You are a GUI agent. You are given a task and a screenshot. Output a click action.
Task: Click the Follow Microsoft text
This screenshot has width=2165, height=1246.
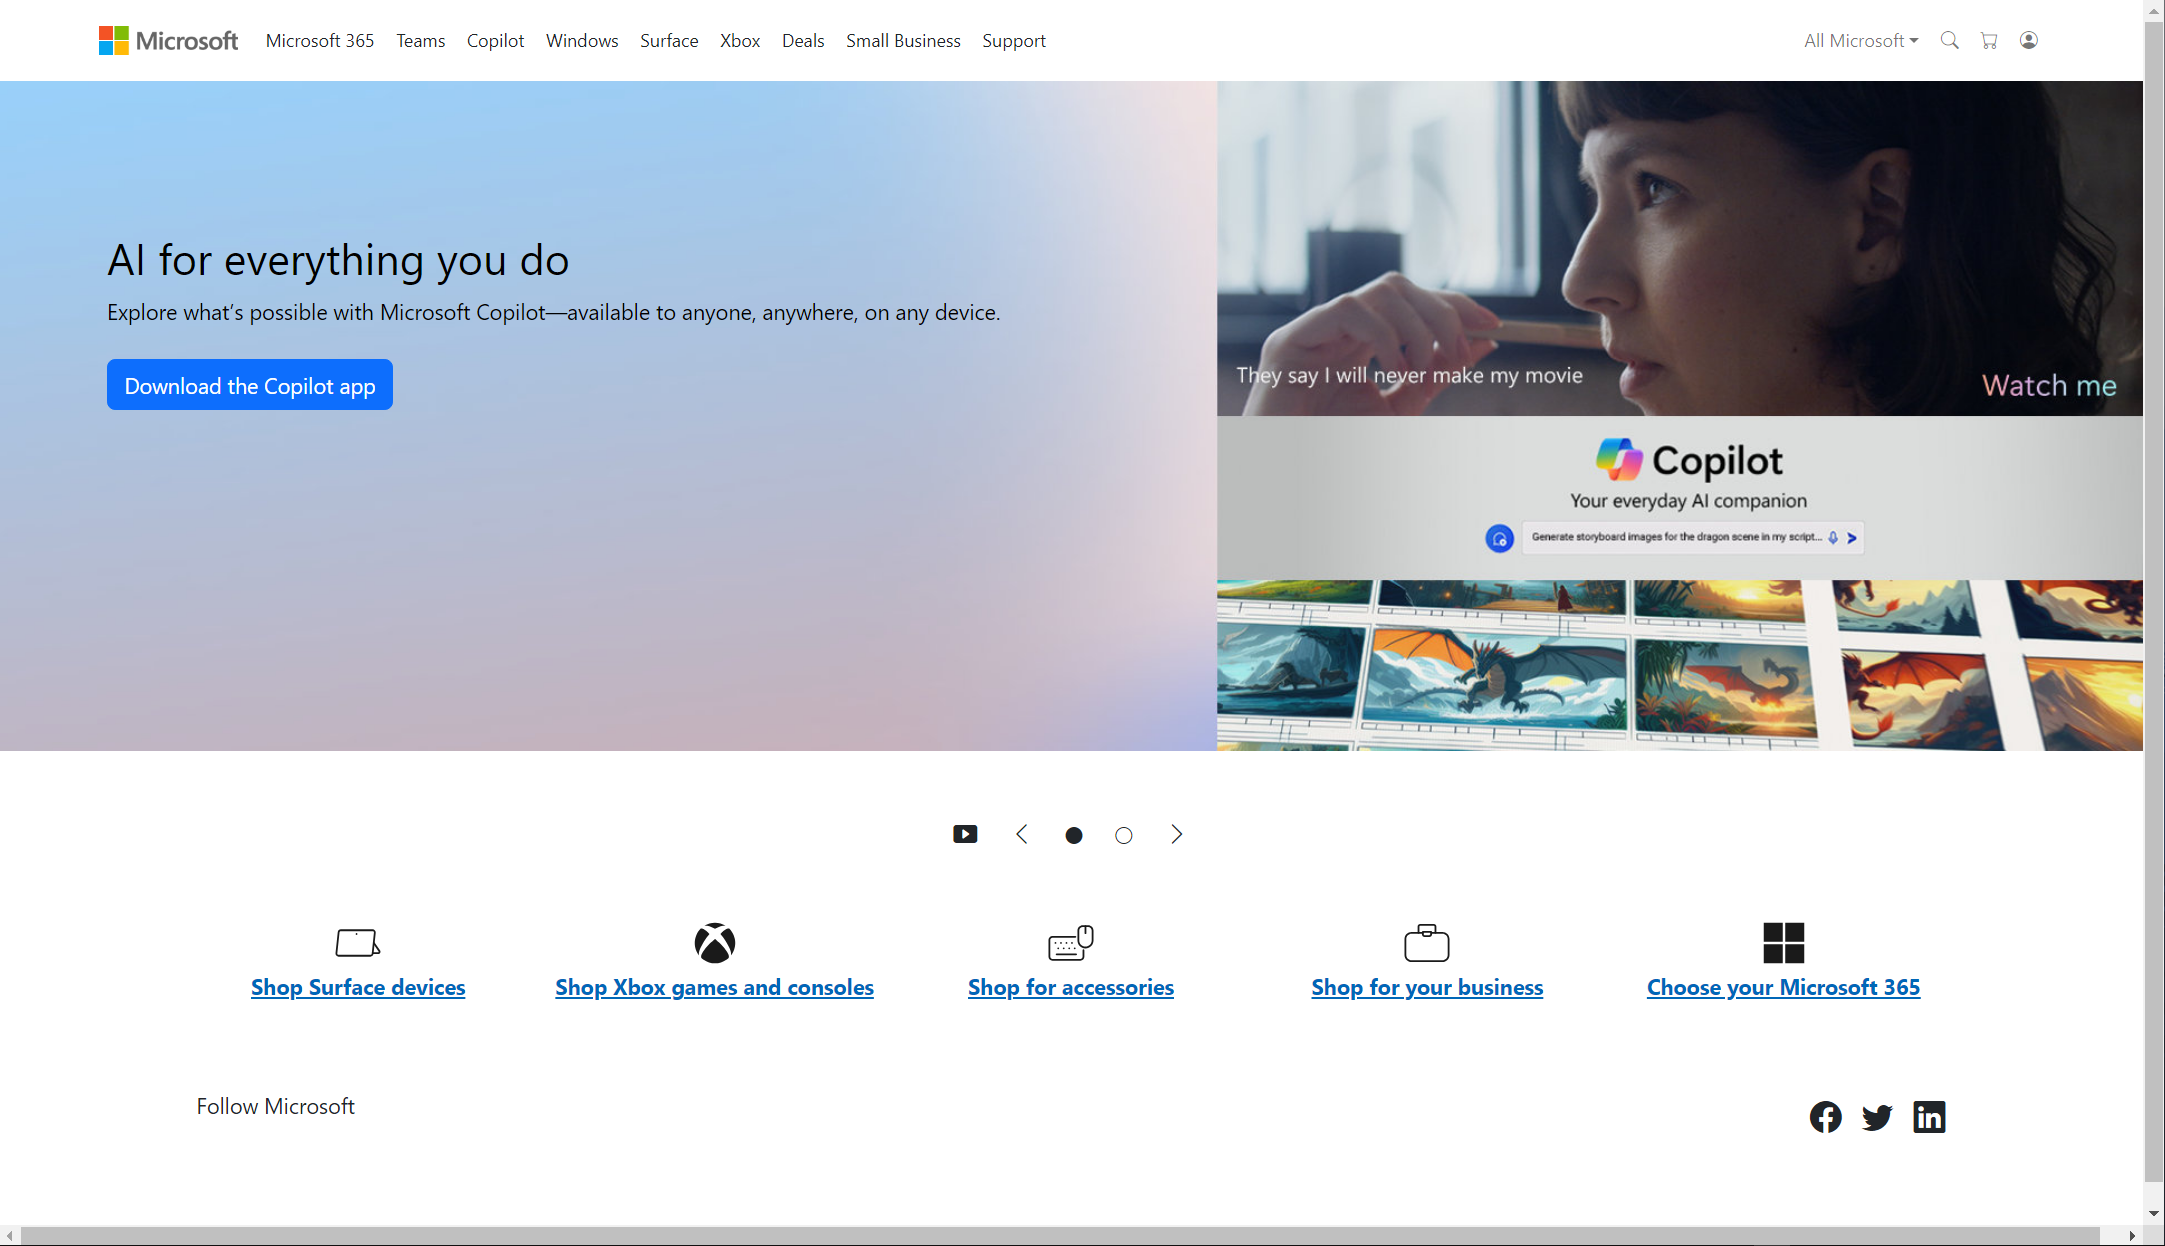point(275,1106)
